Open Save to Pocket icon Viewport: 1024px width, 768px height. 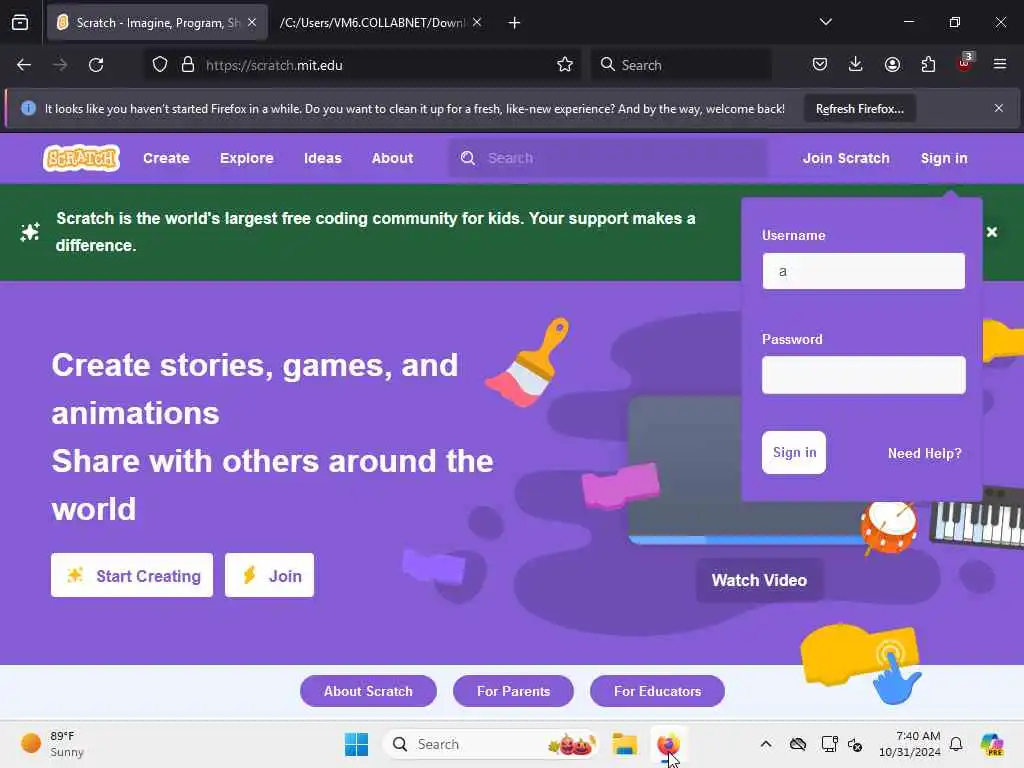[x=820, y=64]
